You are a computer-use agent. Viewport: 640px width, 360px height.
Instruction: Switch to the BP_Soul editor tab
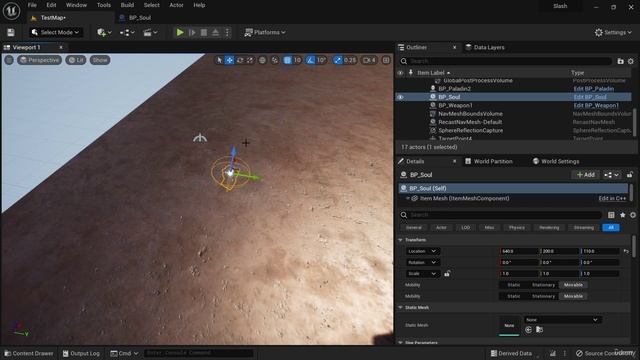click(140, 18)
